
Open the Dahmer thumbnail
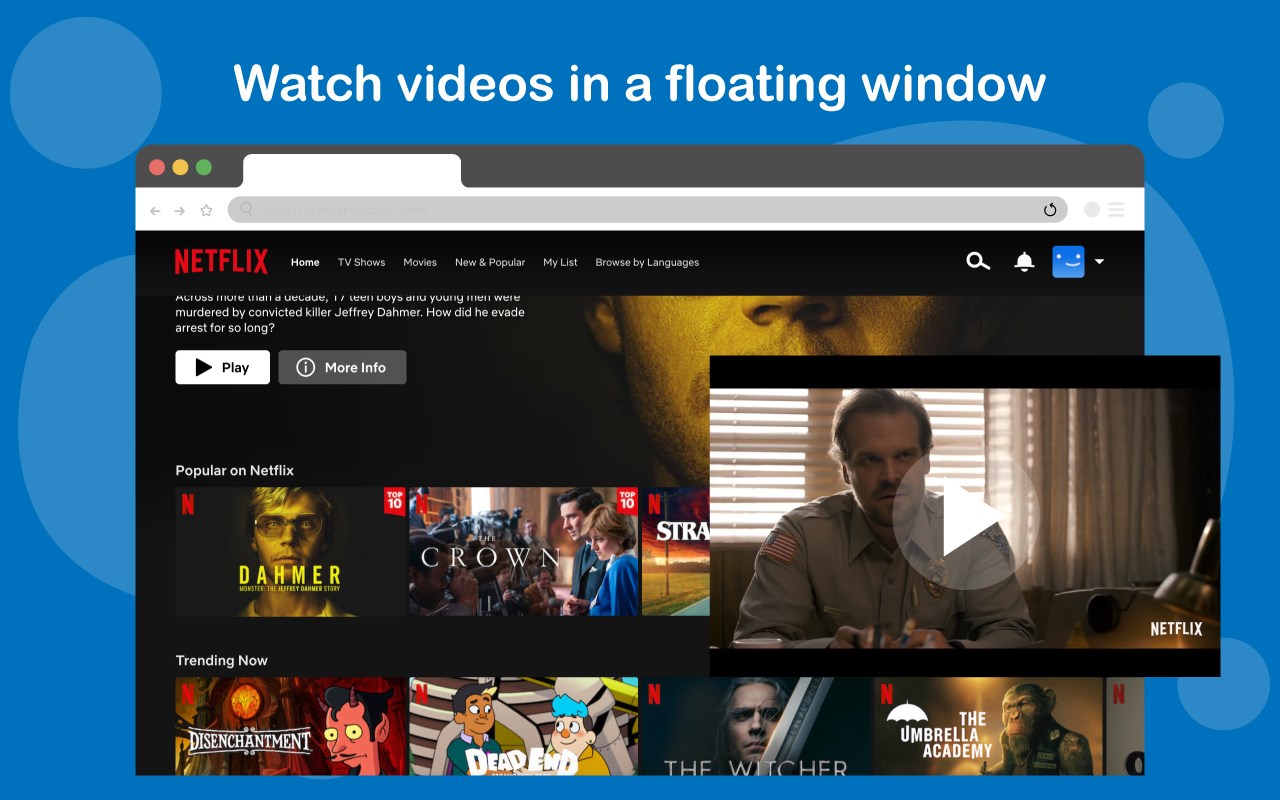click(290, 551)
